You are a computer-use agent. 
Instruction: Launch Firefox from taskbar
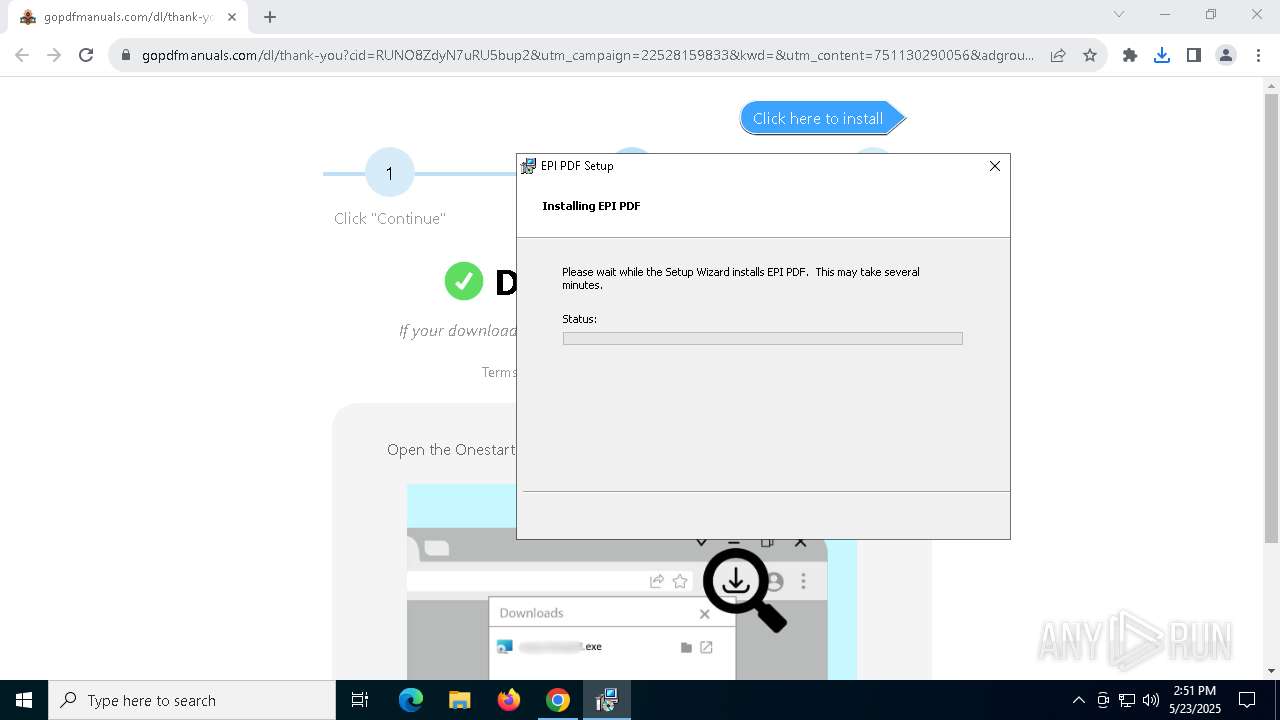(509, 700)
